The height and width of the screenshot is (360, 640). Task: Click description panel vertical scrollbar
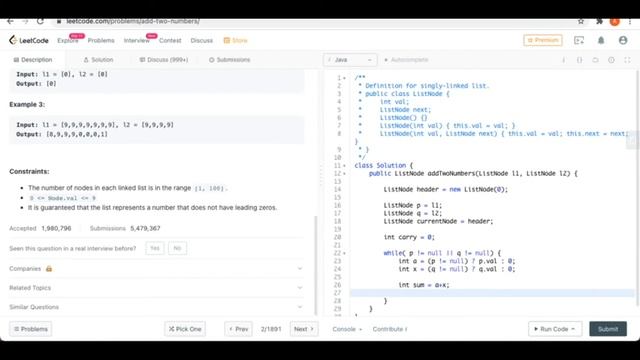click(316, 265)
